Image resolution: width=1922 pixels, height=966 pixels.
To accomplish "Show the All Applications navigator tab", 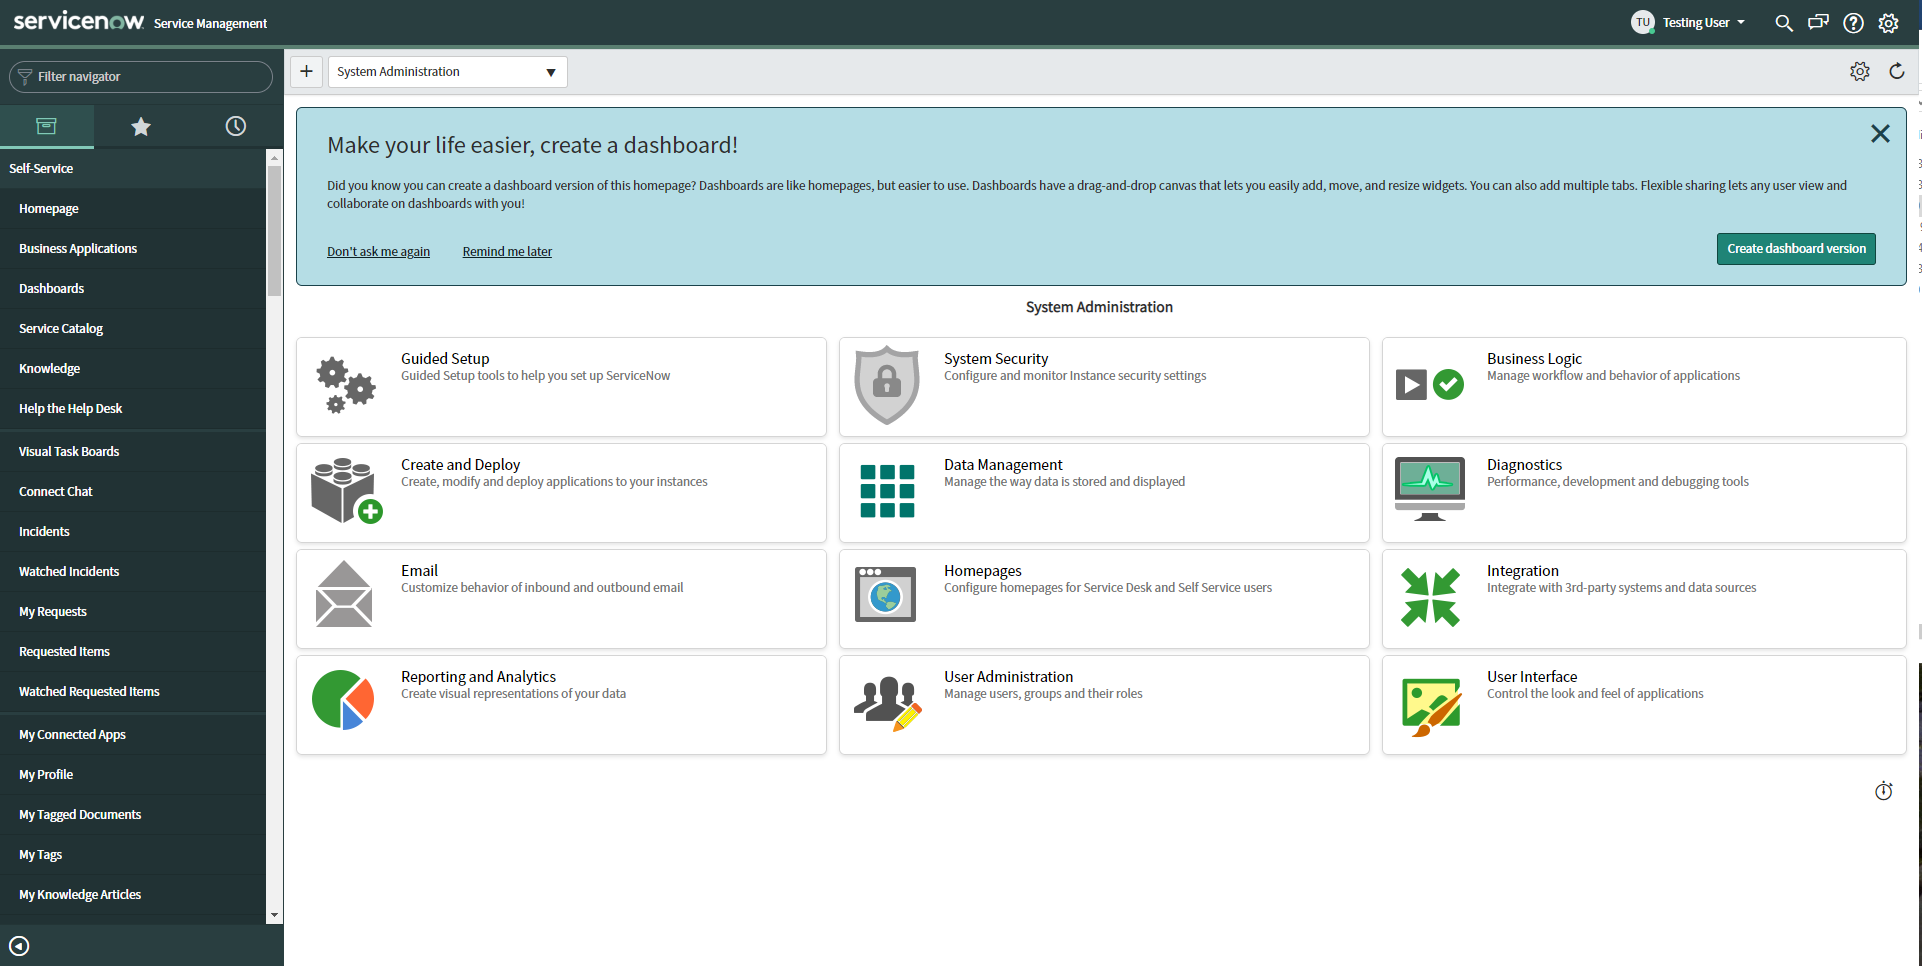I will point(47,126).
